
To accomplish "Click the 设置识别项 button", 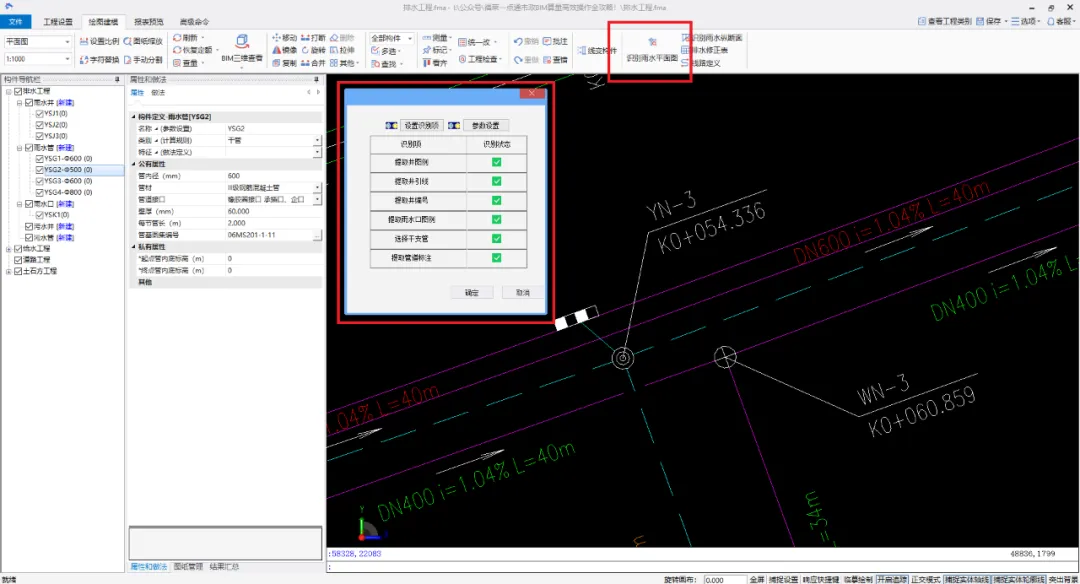I will point(421,125).
